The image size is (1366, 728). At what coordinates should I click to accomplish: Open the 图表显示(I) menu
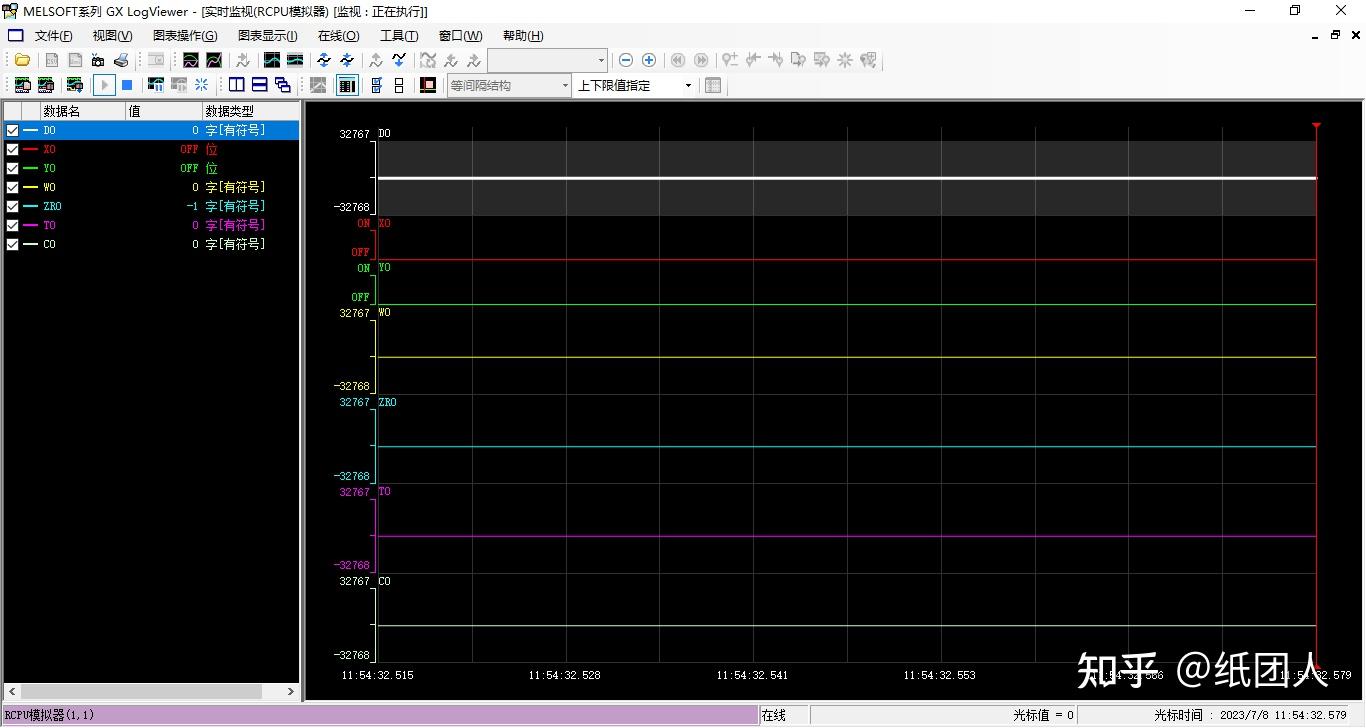tap(266, 35)
